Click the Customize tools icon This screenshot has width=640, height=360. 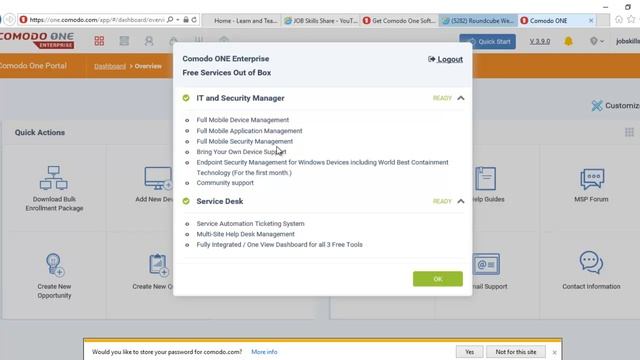pyautogui.click(x=597, y=106)
